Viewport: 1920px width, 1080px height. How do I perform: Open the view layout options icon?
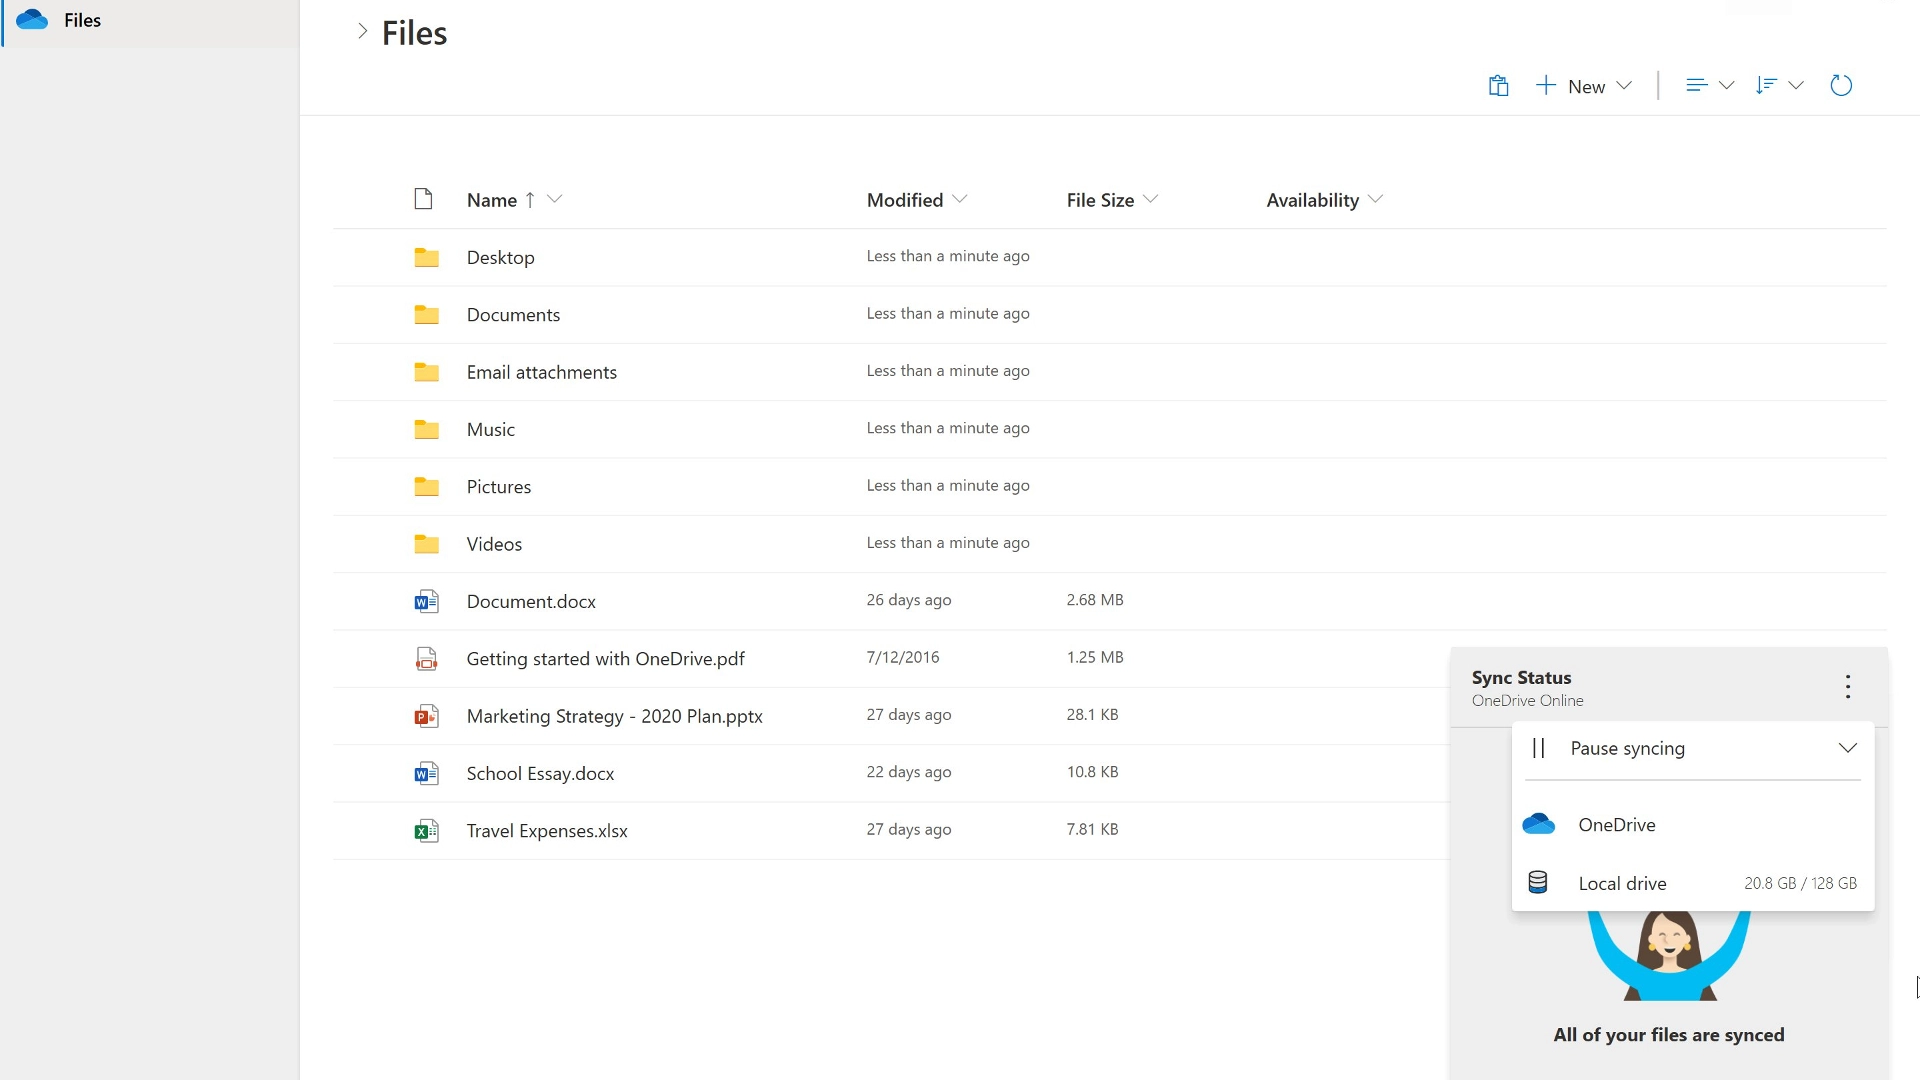point(1709,86)
